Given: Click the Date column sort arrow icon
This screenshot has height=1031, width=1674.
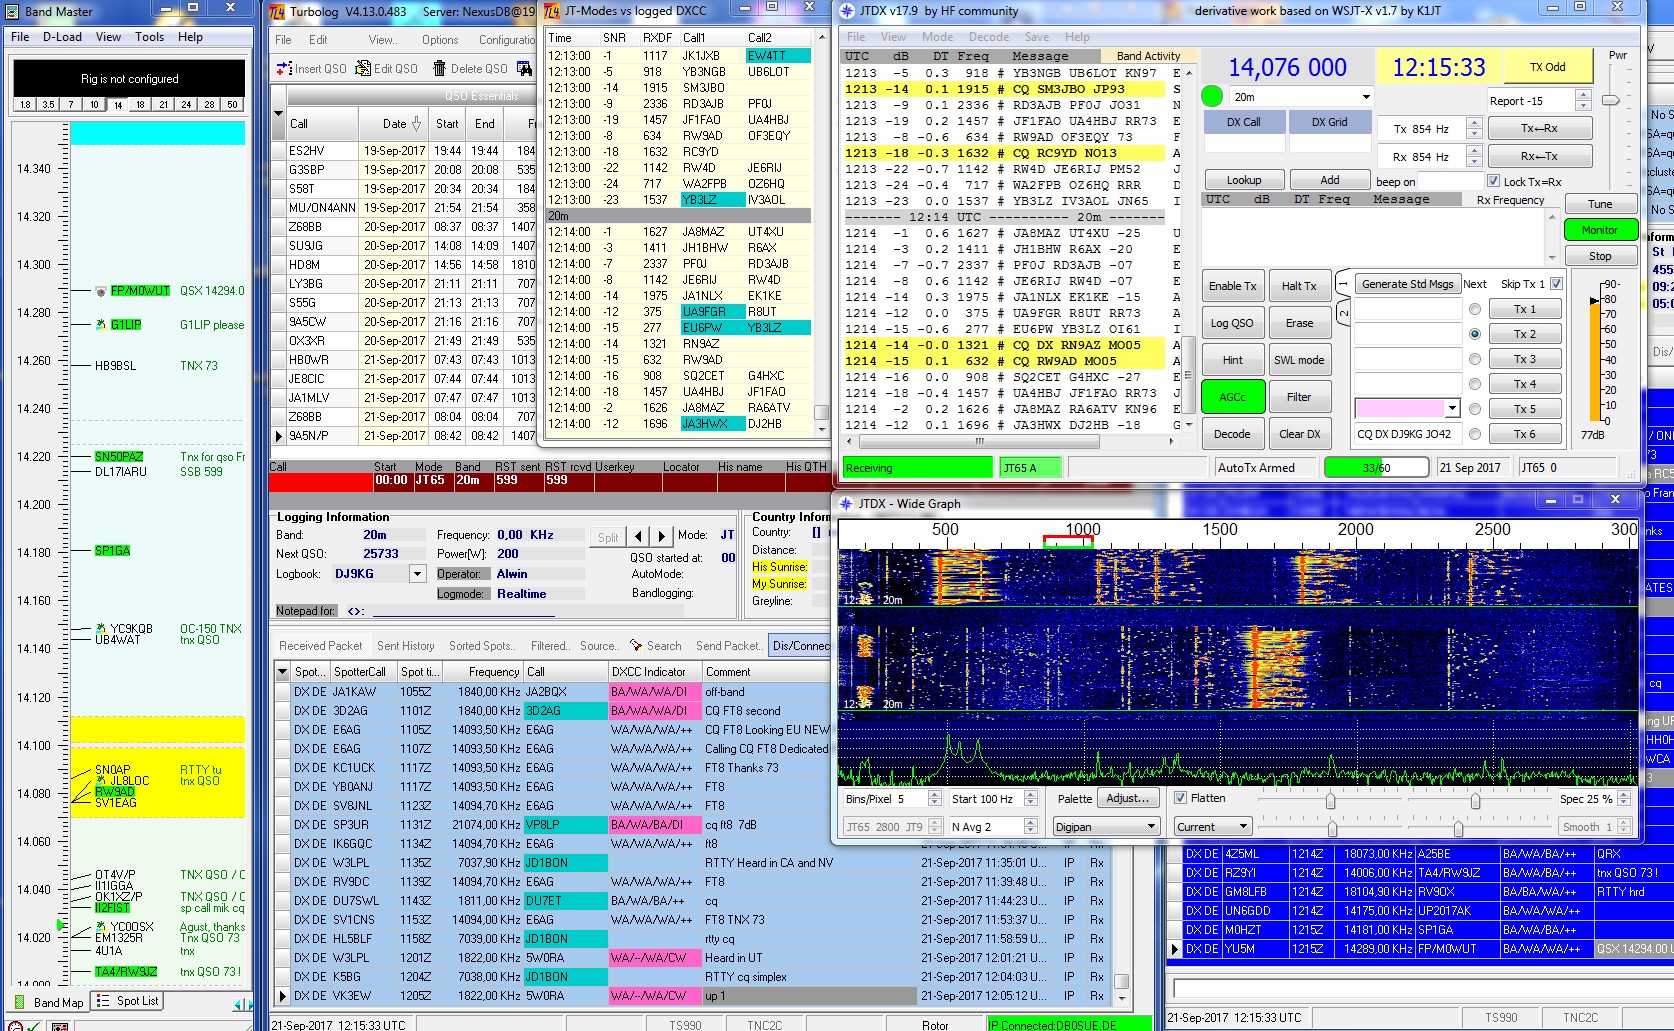Looking at the screenshot, I should click(x=417, y=124).
